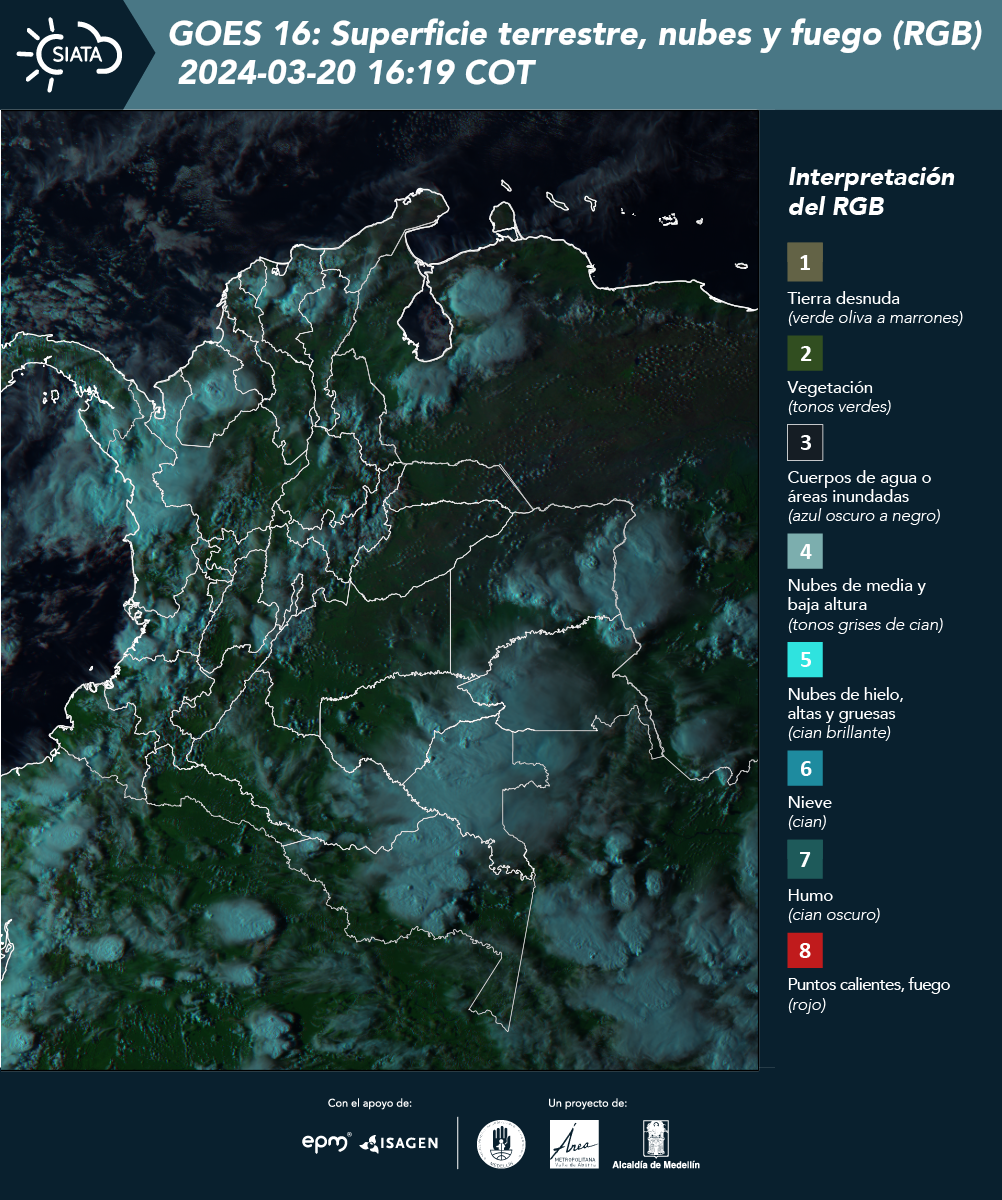Select legend swatch 6 for snow
The height and width of the screenshot is (1200, 1002).
tap(805, 768)
